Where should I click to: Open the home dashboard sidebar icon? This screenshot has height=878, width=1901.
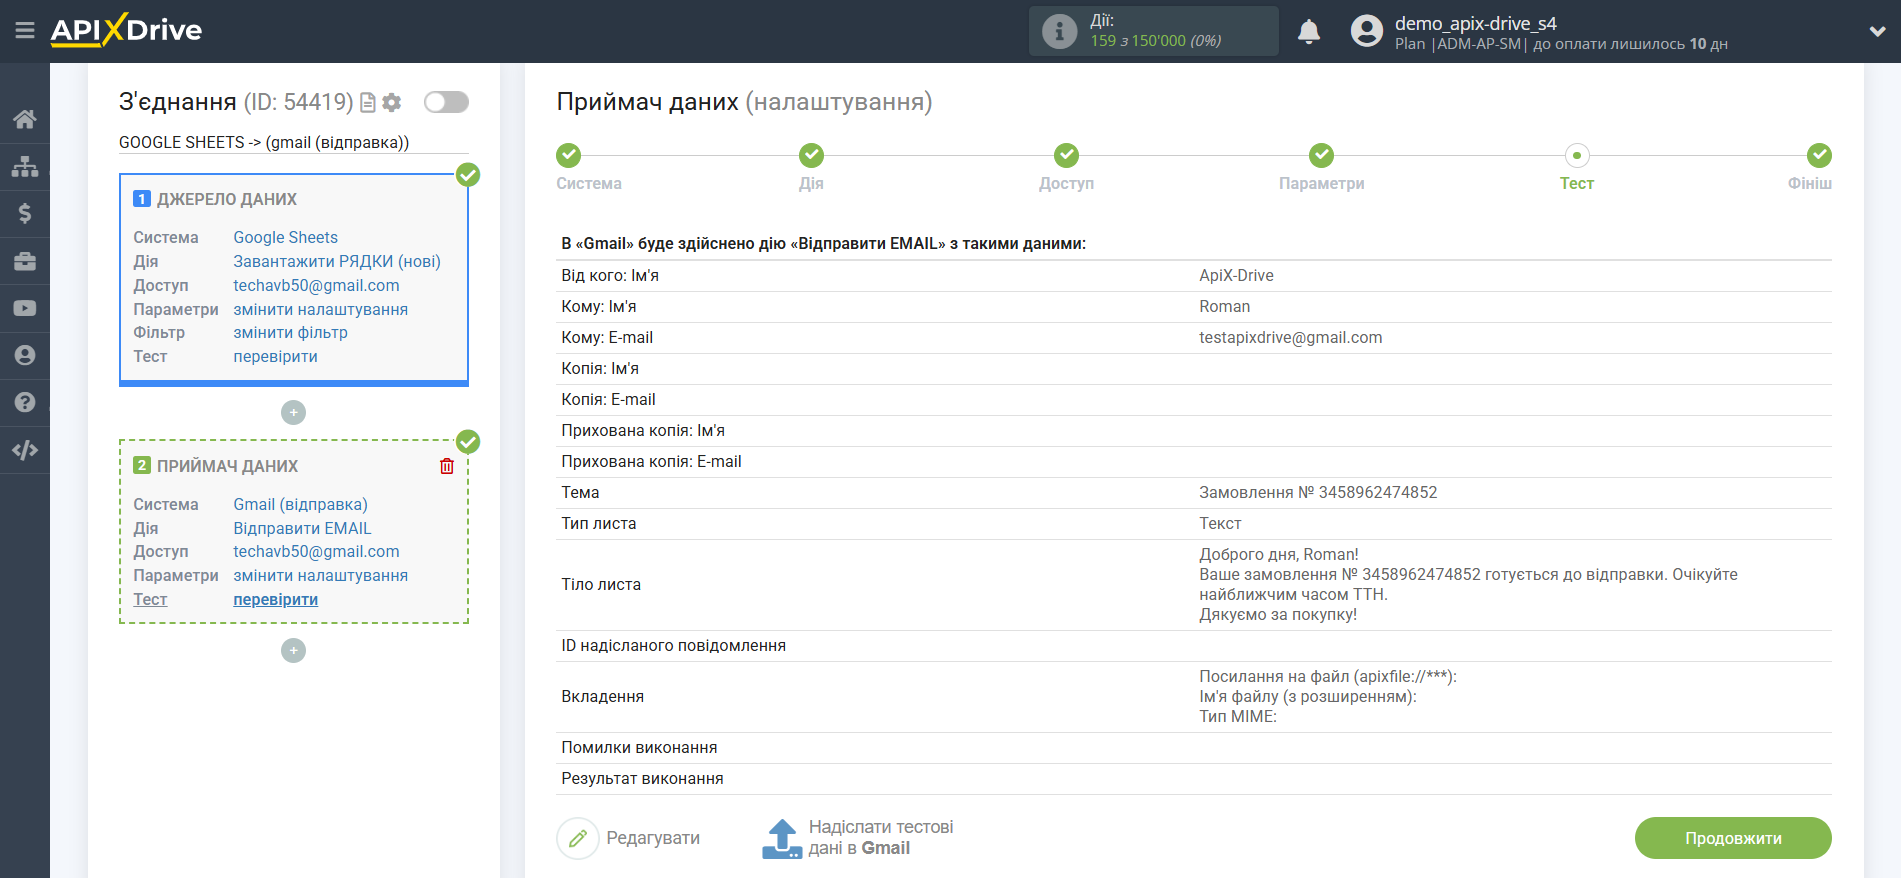coord(25,119)
